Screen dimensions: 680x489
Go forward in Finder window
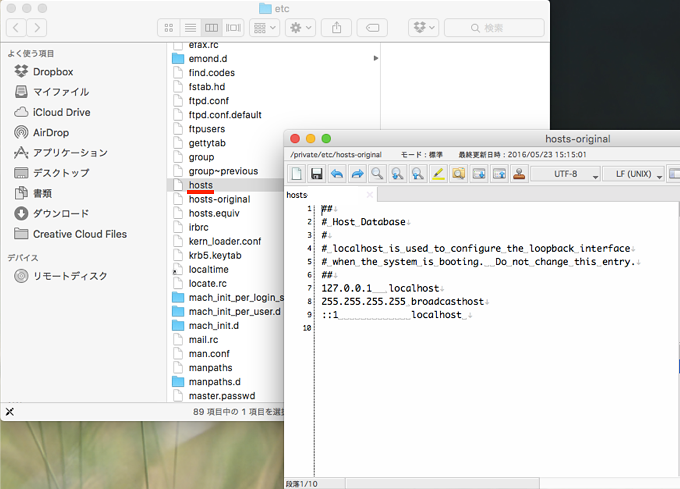click(x=37, y=28)
